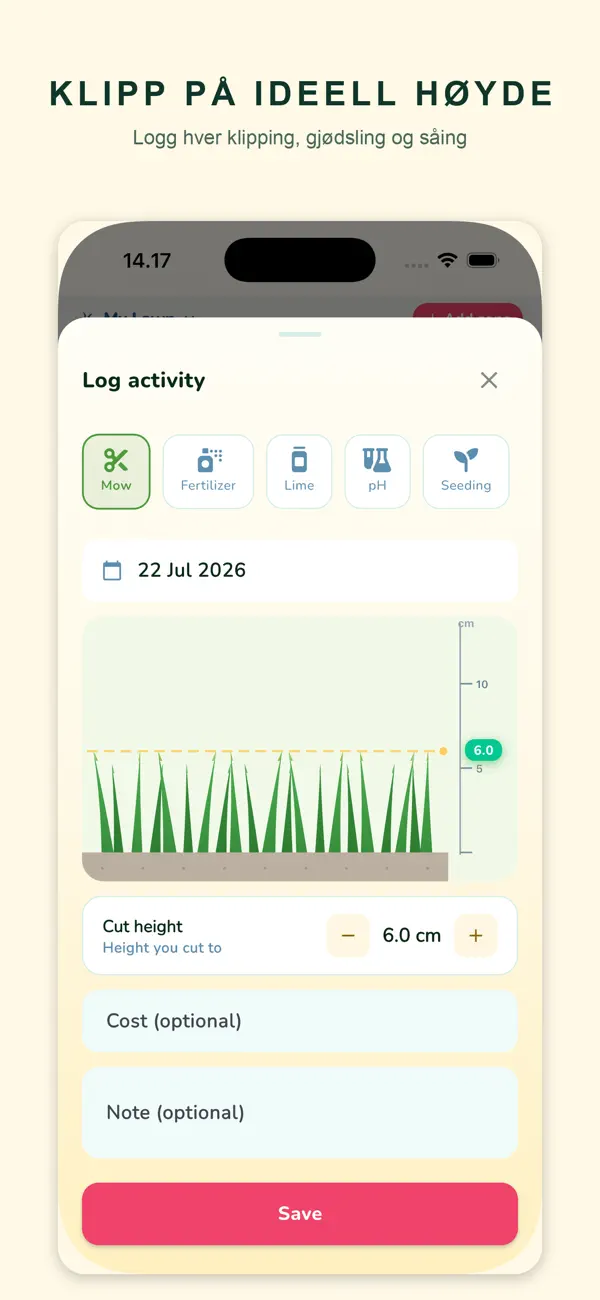This screenshot has width=600, height=1300.
Task: Focus the Cost (optional) field
Action: coord(300,1021)
